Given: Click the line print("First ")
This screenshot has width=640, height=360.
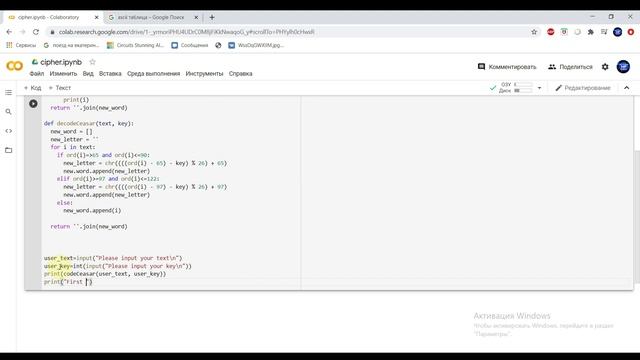Looking at the screenshot, I should [x=68, y=282].
